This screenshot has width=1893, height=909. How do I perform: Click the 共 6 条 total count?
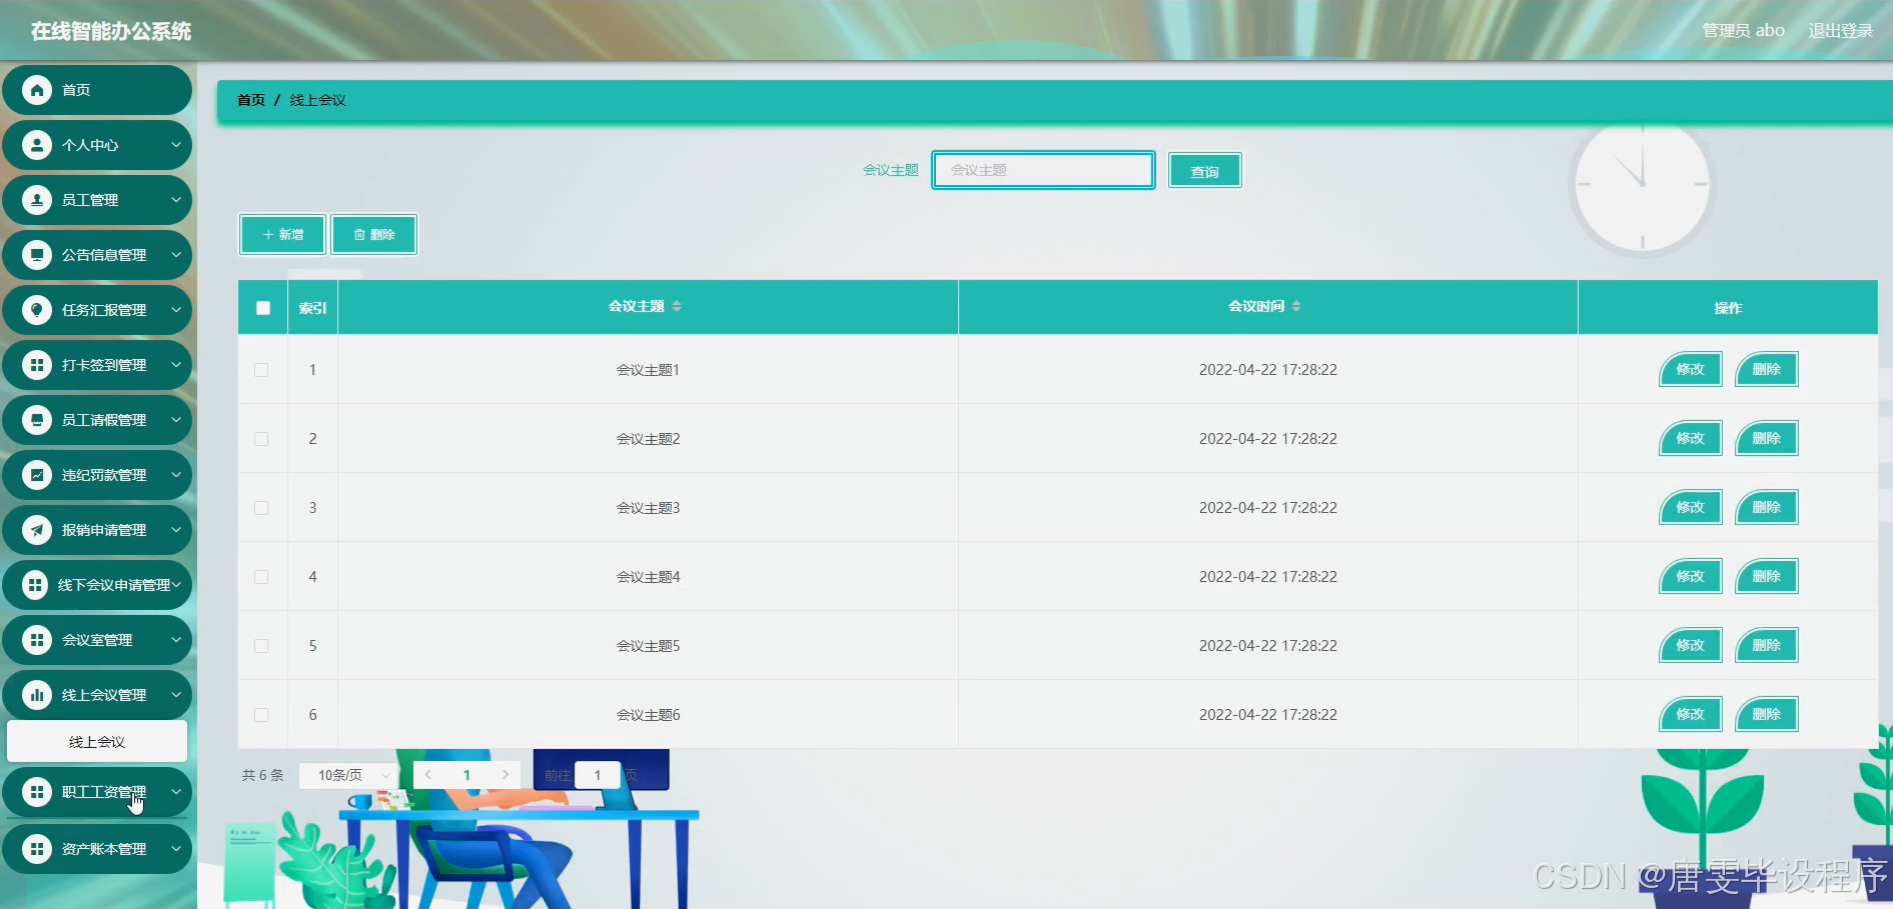(263, 775)
